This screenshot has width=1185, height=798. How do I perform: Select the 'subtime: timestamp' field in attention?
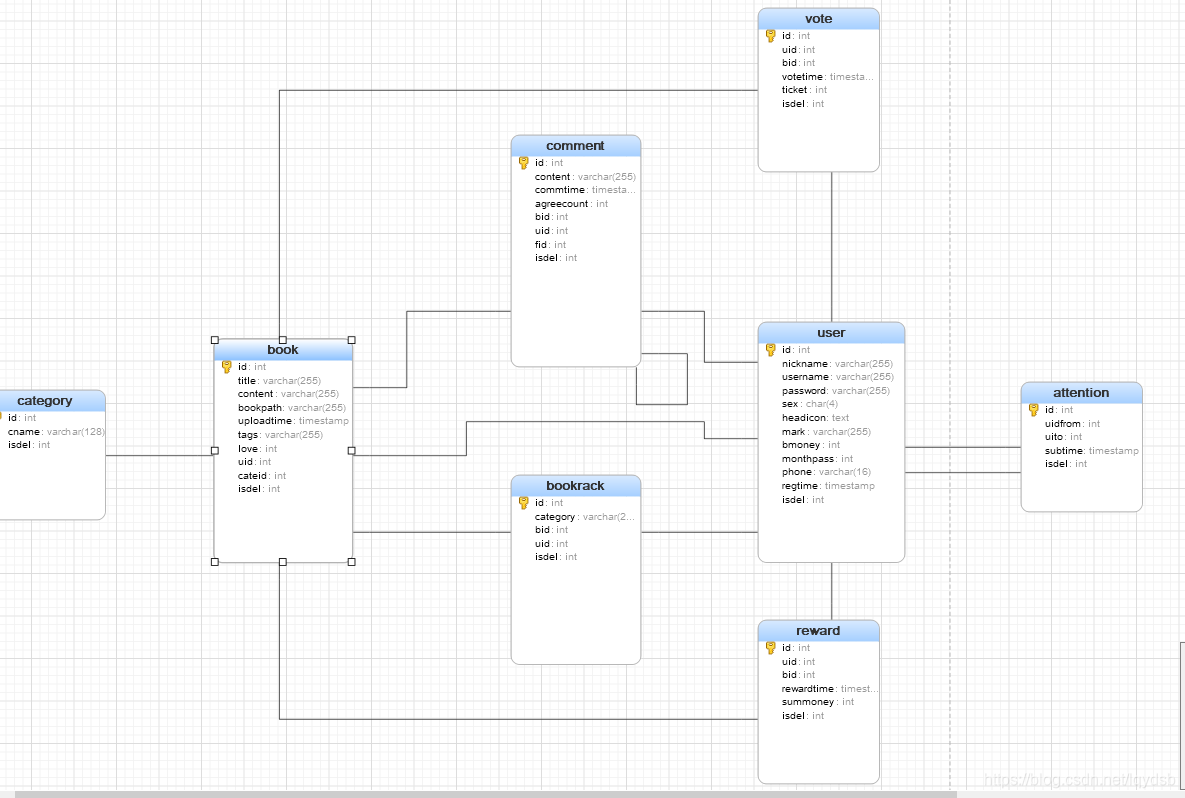(x=1091, y=451)
